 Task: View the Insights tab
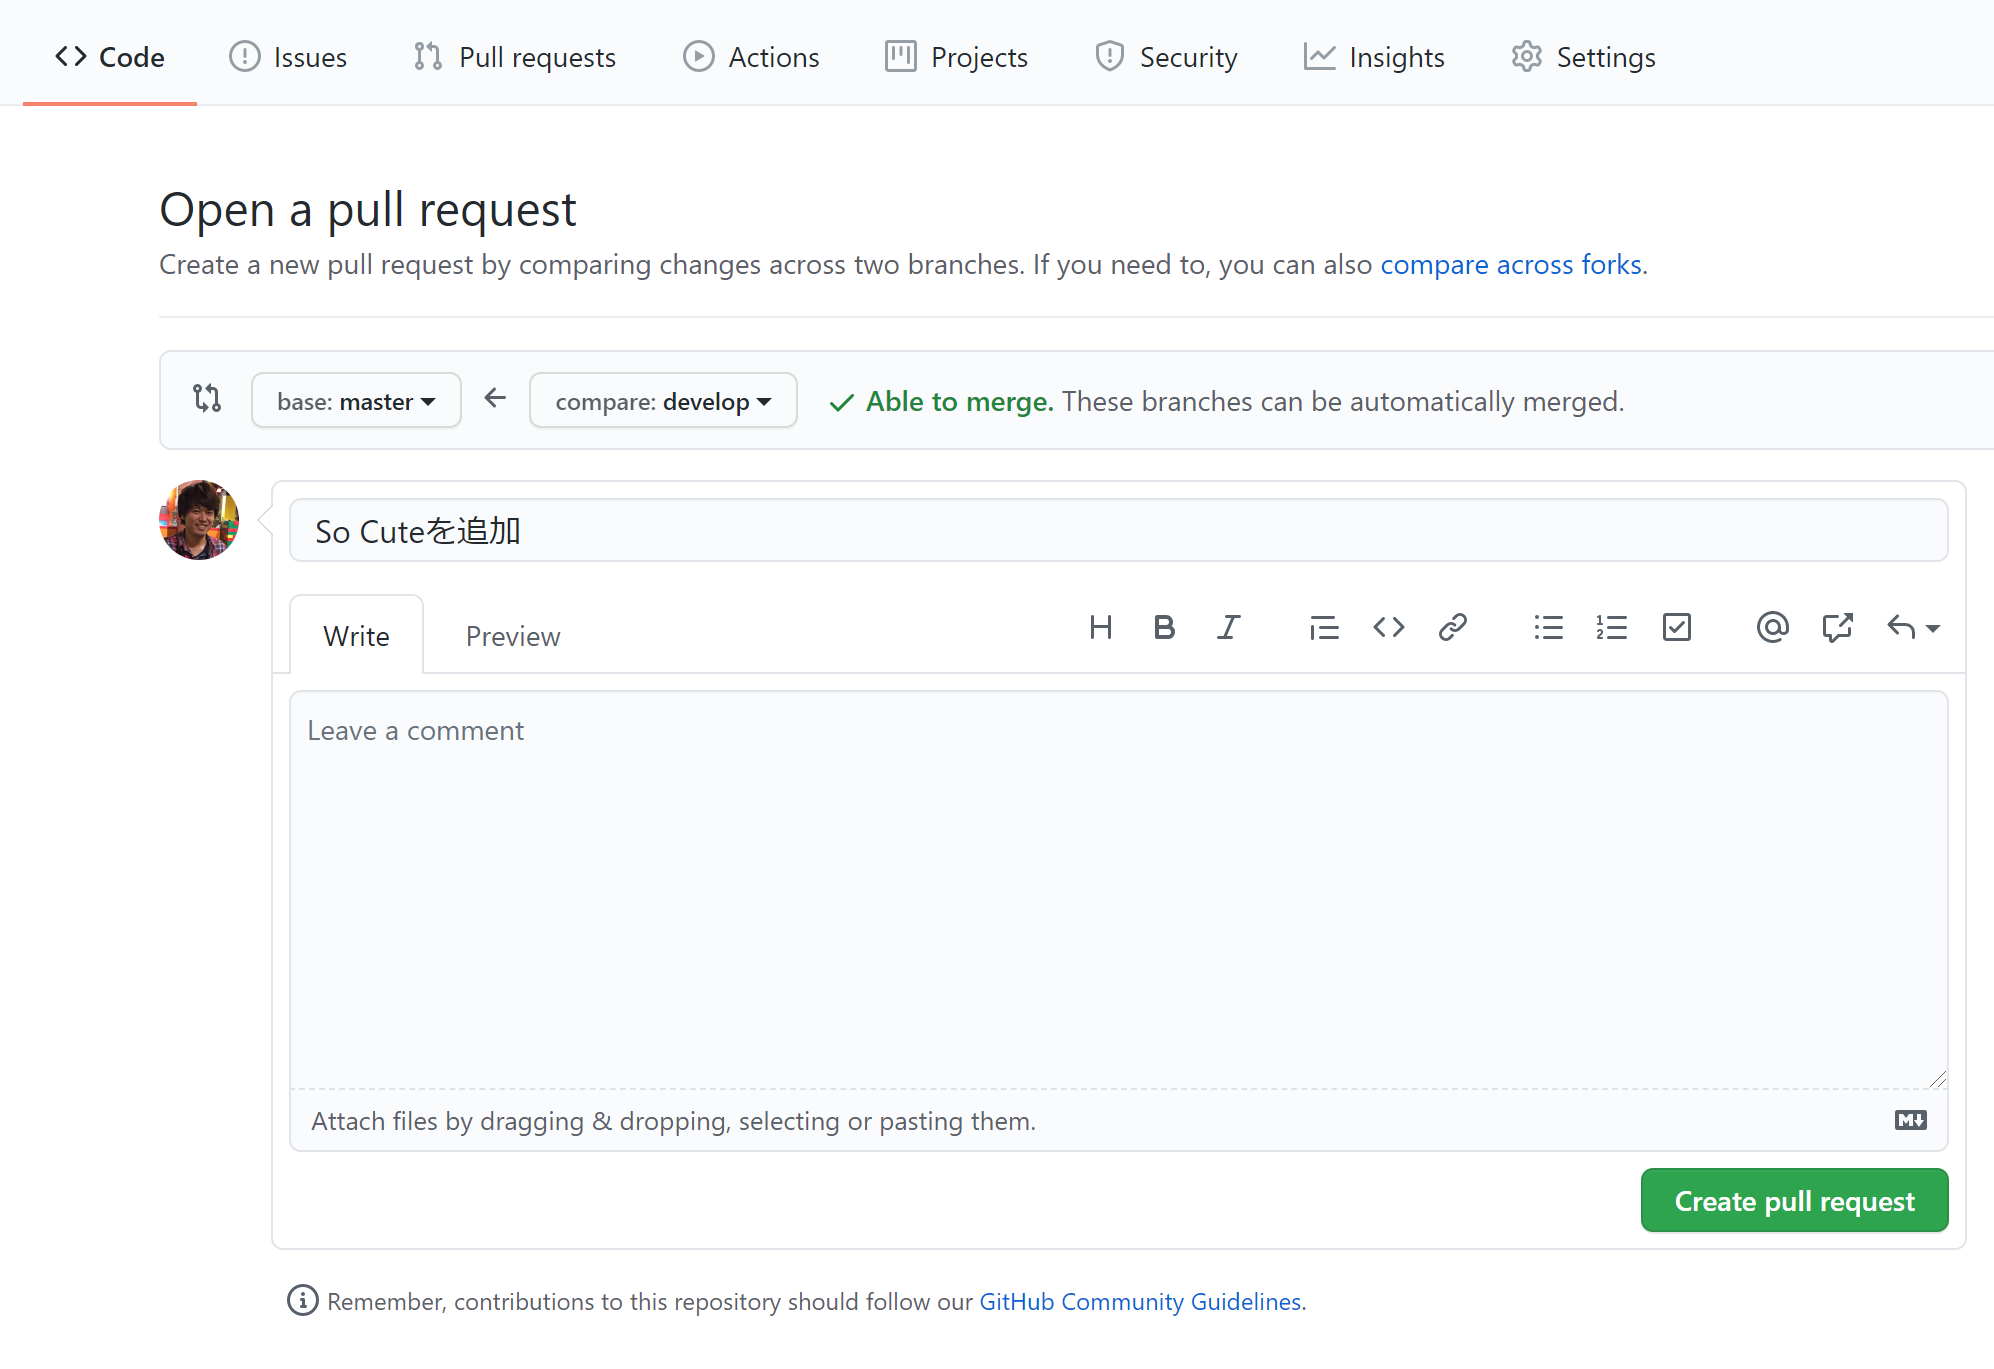click(x=1374, y=57)
